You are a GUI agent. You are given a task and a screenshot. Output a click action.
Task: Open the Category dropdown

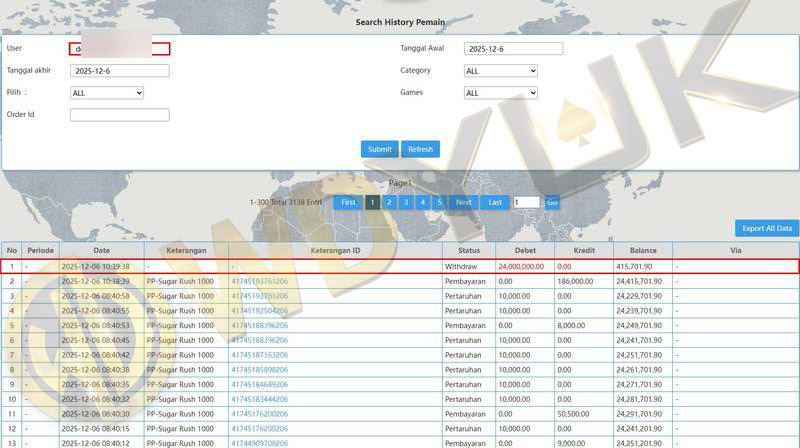501,71
